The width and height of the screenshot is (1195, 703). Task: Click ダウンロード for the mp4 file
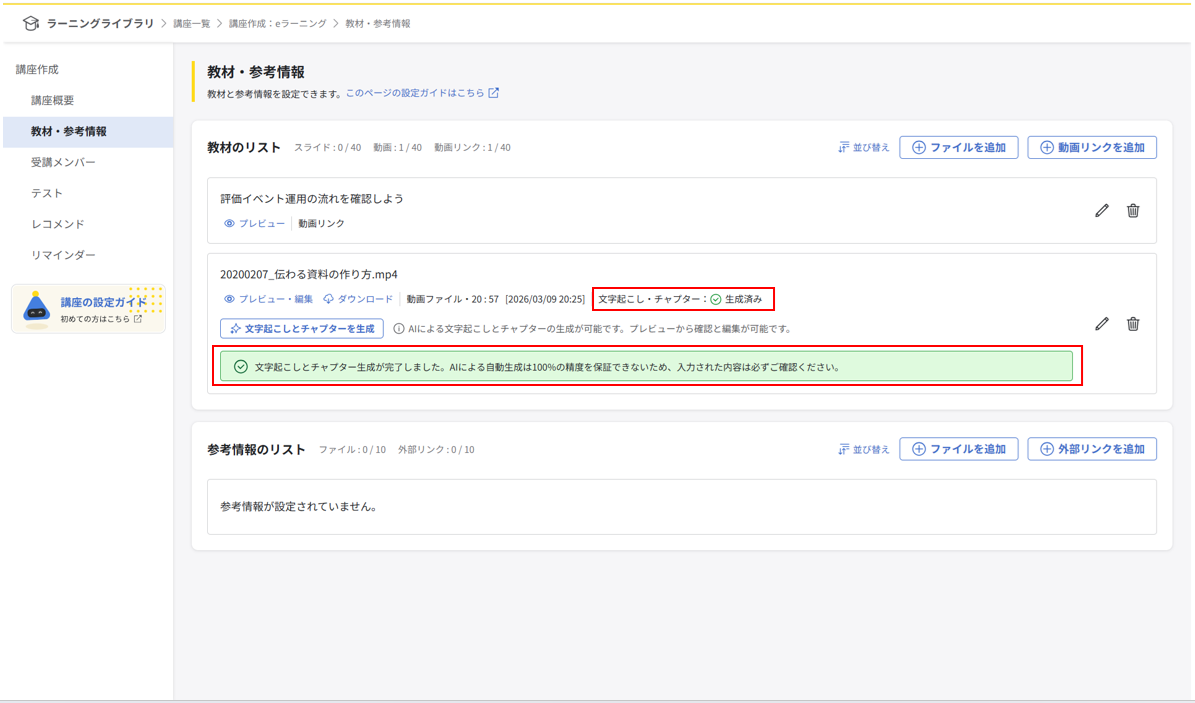[358, 299]
